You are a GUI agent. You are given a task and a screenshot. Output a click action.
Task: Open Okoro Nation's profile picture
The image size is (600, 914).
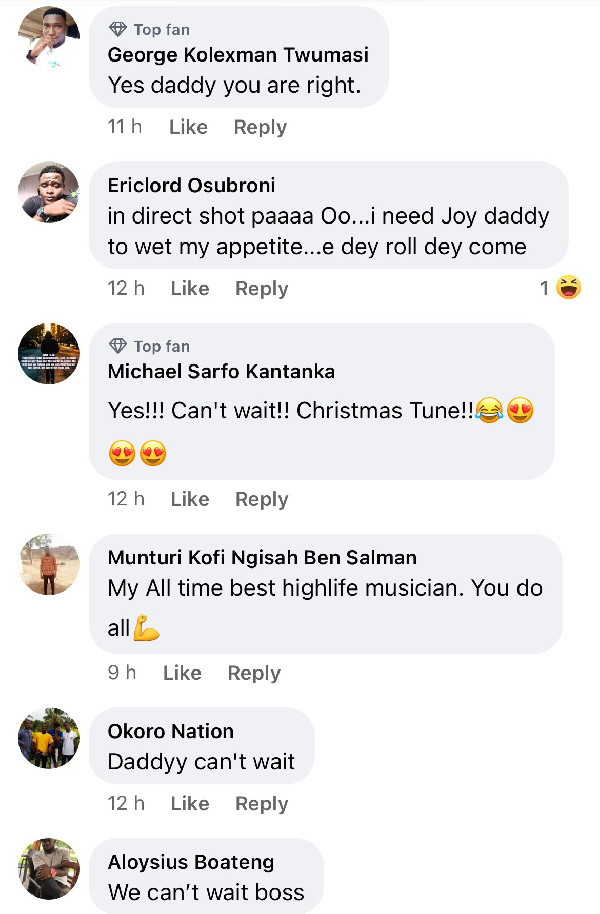(x=48, y=738)
